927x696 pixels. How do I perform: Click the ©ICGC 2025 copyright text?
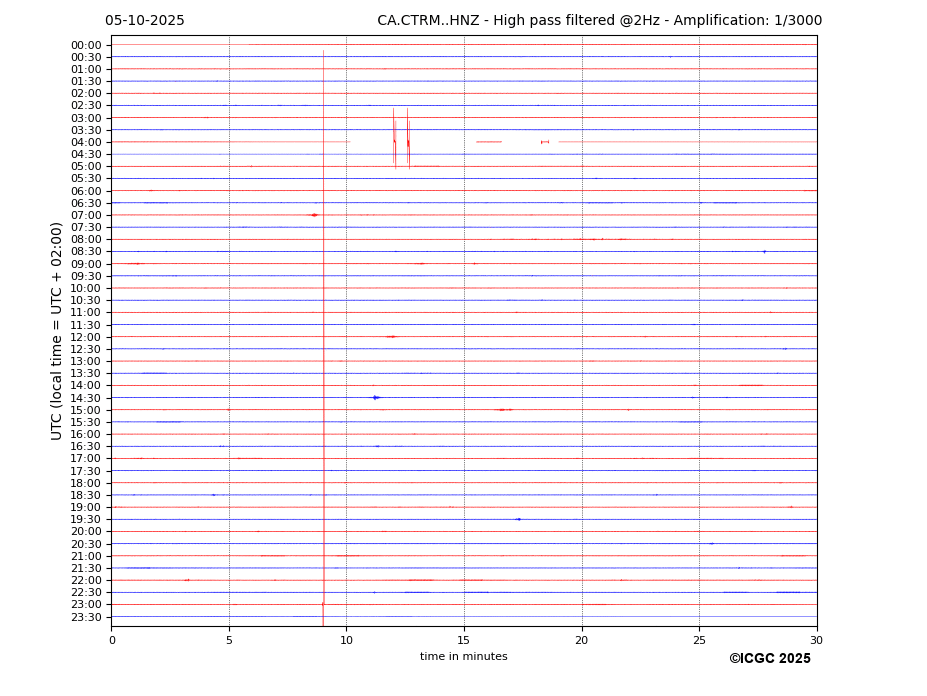[x=769, y=659]
